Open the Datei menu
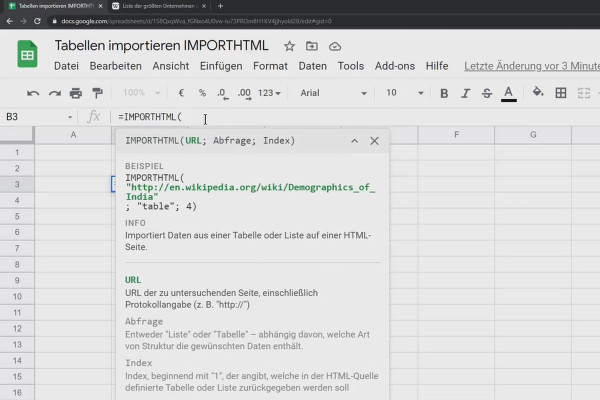Screen dimensions: 600x400 (x=66, y=66)
